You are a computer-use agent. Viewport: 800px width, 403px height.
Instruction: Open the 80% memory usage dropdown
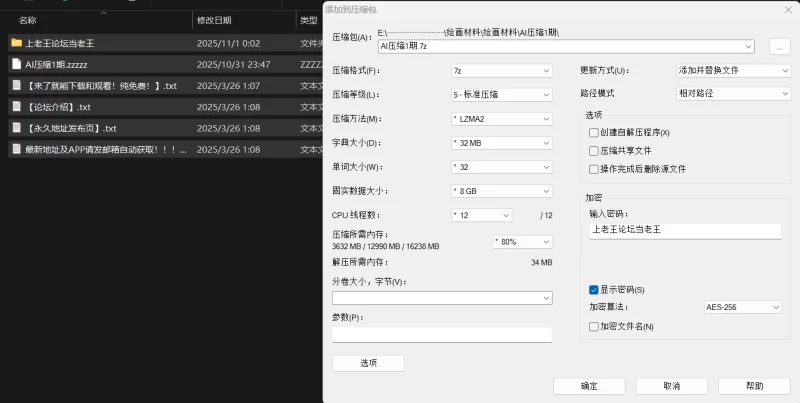click(522, 242)
